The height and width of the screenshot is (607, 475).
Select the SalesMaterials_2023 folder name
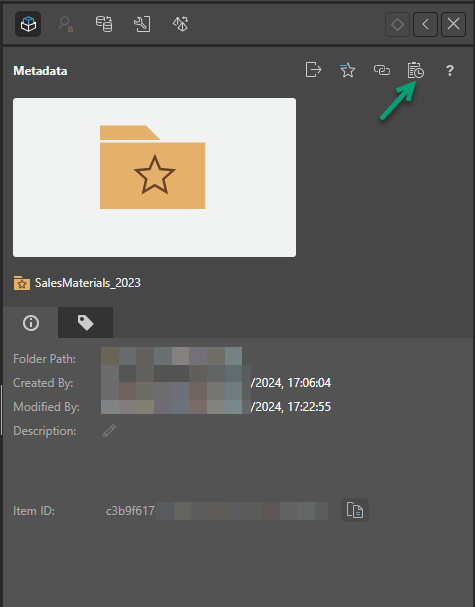tap(87, 283)
